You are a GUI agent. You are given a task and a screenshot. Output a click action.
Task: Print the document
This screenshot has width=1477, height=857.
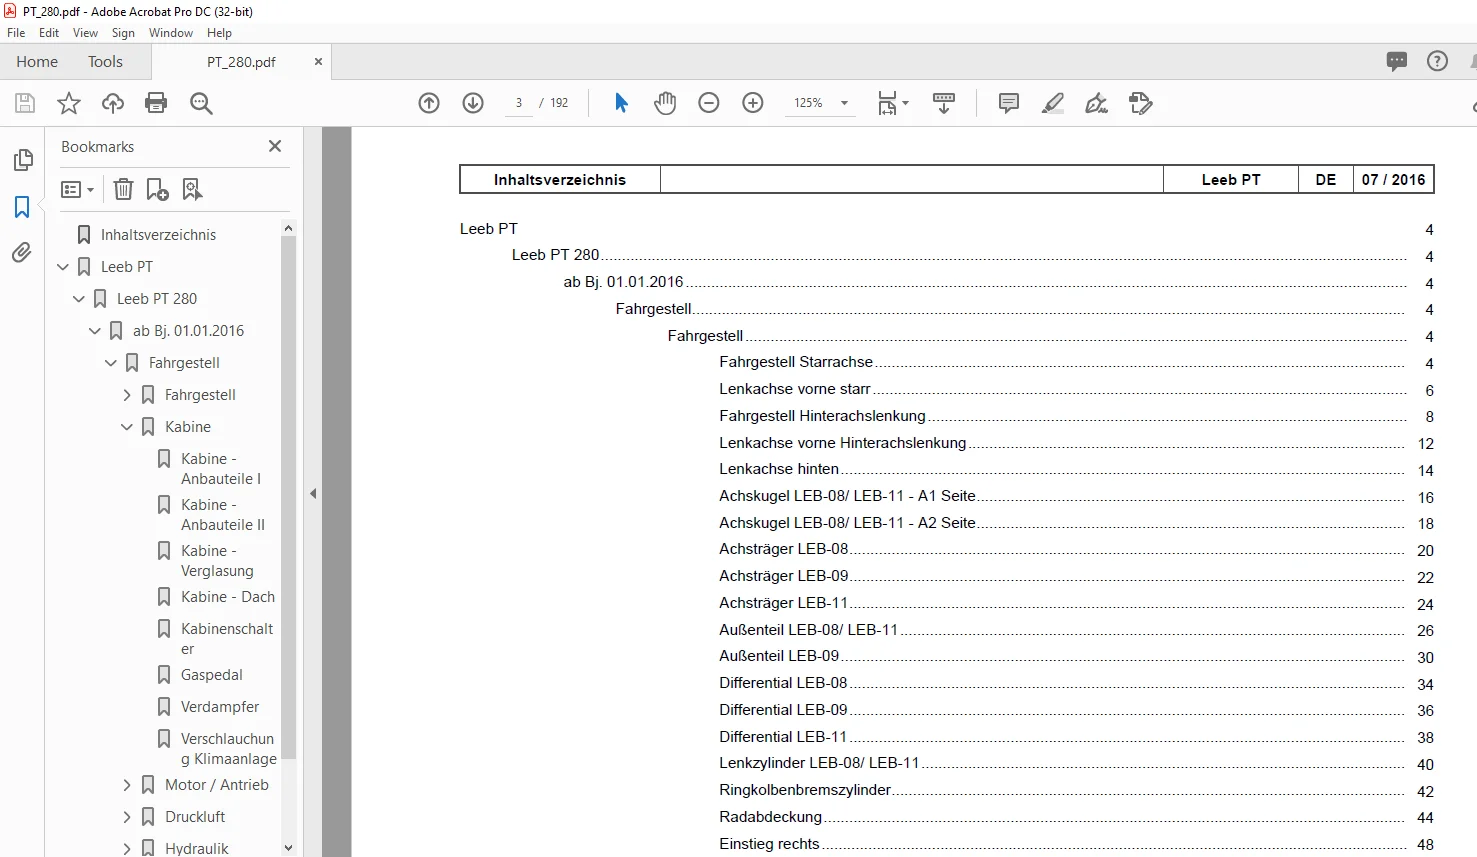point(156,103)
